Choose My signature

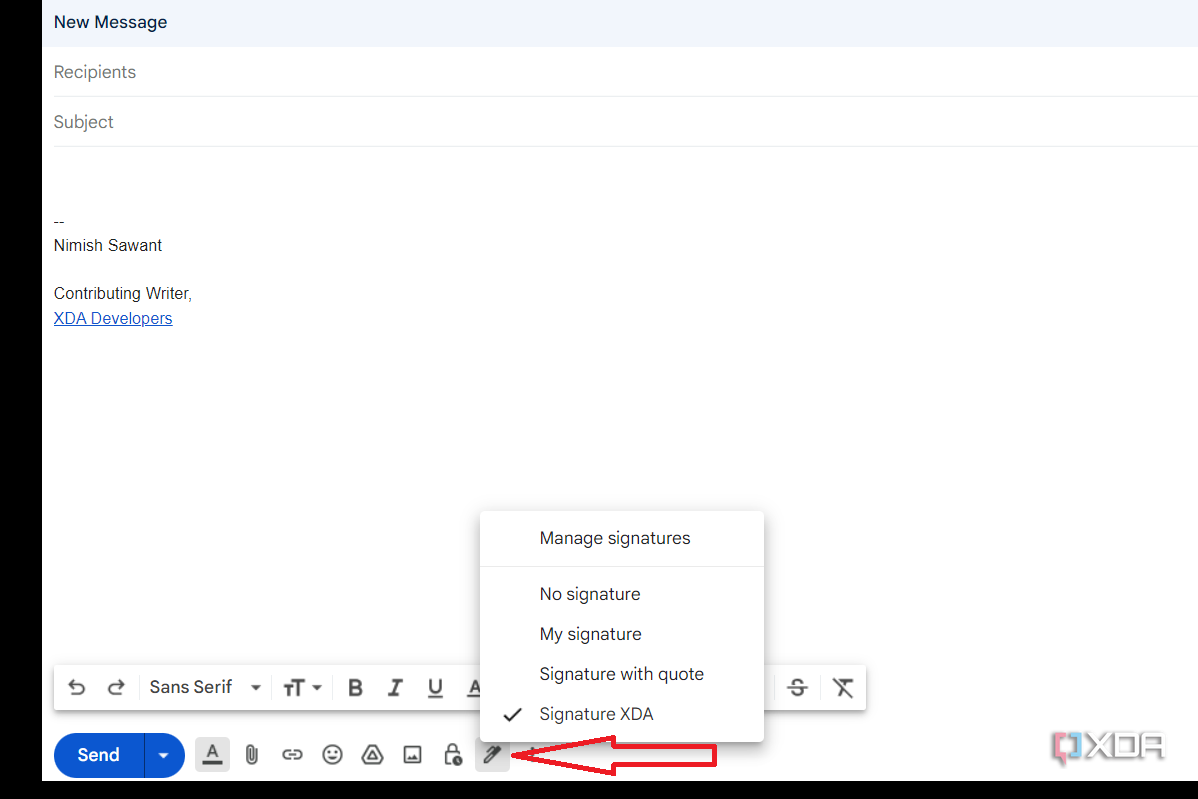coord(622,634)
